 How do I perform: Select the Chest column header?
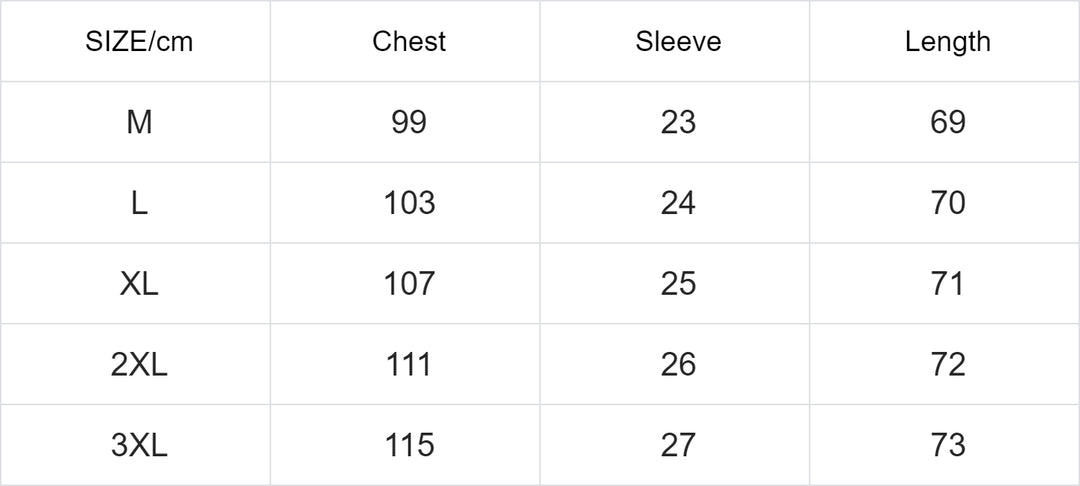pos(409,42)
